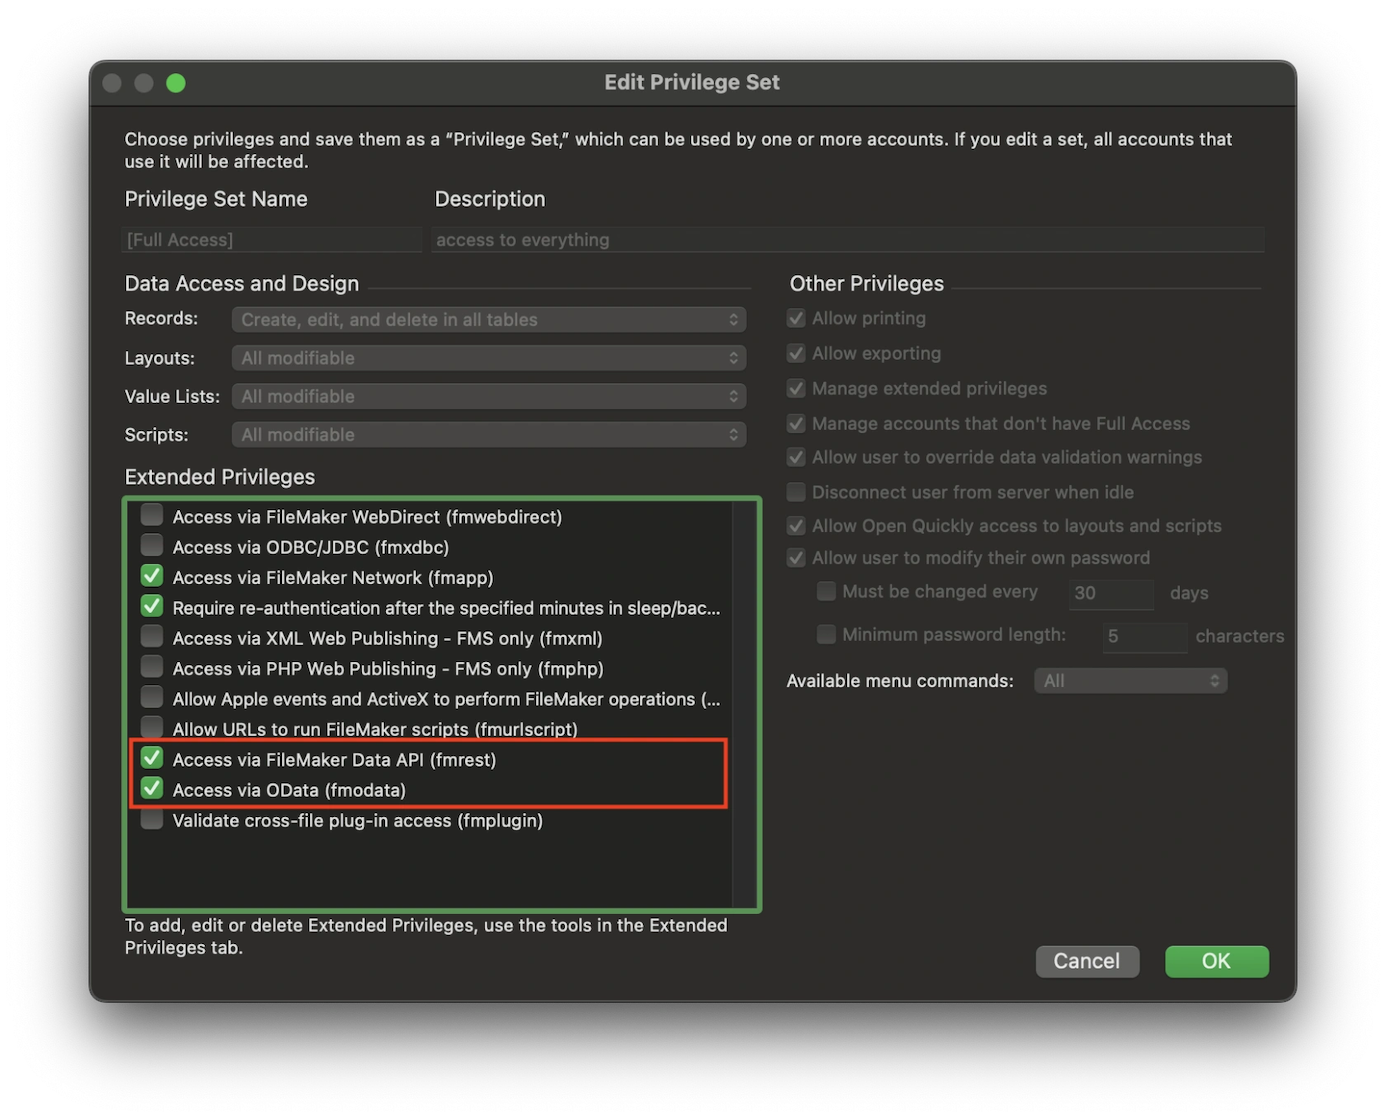Viewport: 1386px width, 1120px height.
Task: Enable Validate cross-file plug-in access
Action: [x=152, y=820]
